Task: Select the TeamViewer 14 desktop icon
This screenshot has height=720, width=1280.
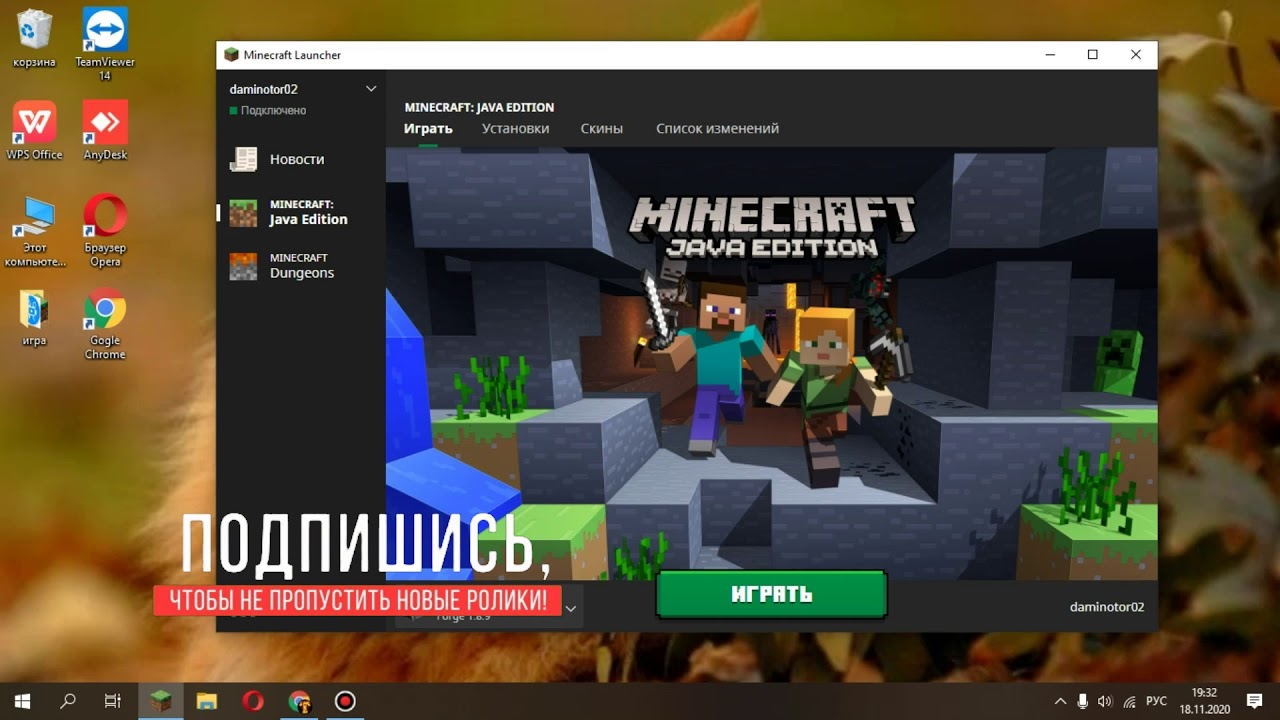Action: [104, 45]
